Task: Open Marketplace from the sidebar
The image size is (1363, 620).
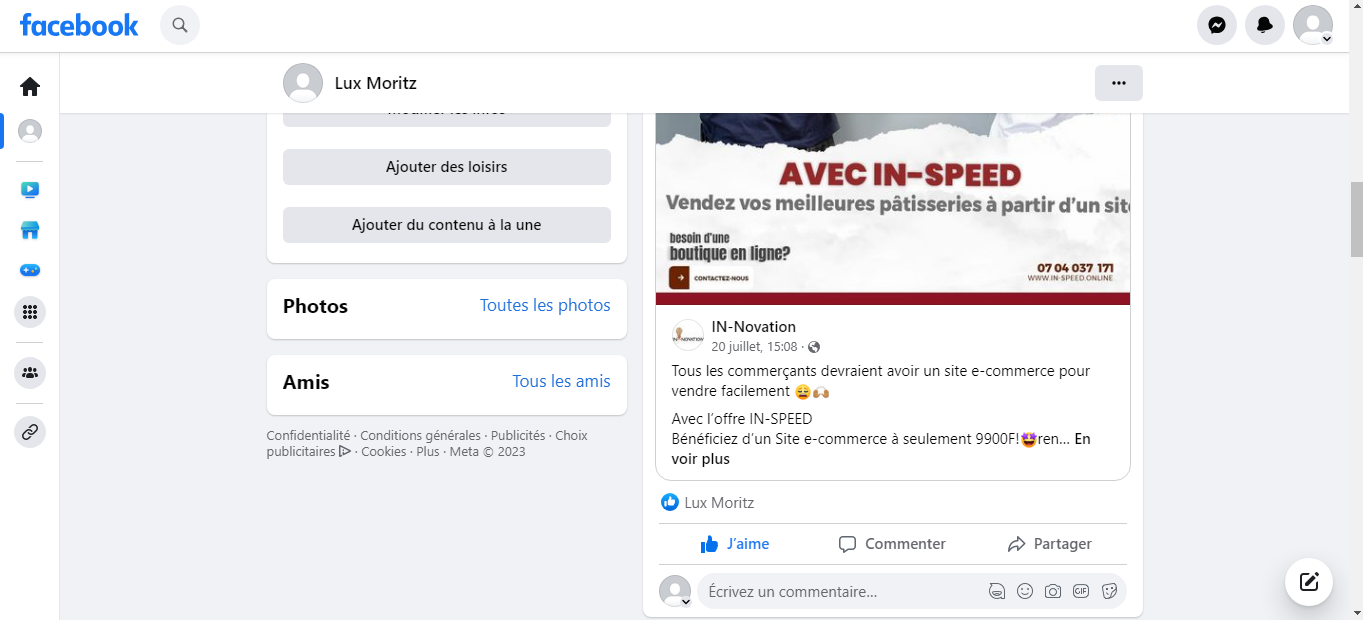Action: (30, 231)
